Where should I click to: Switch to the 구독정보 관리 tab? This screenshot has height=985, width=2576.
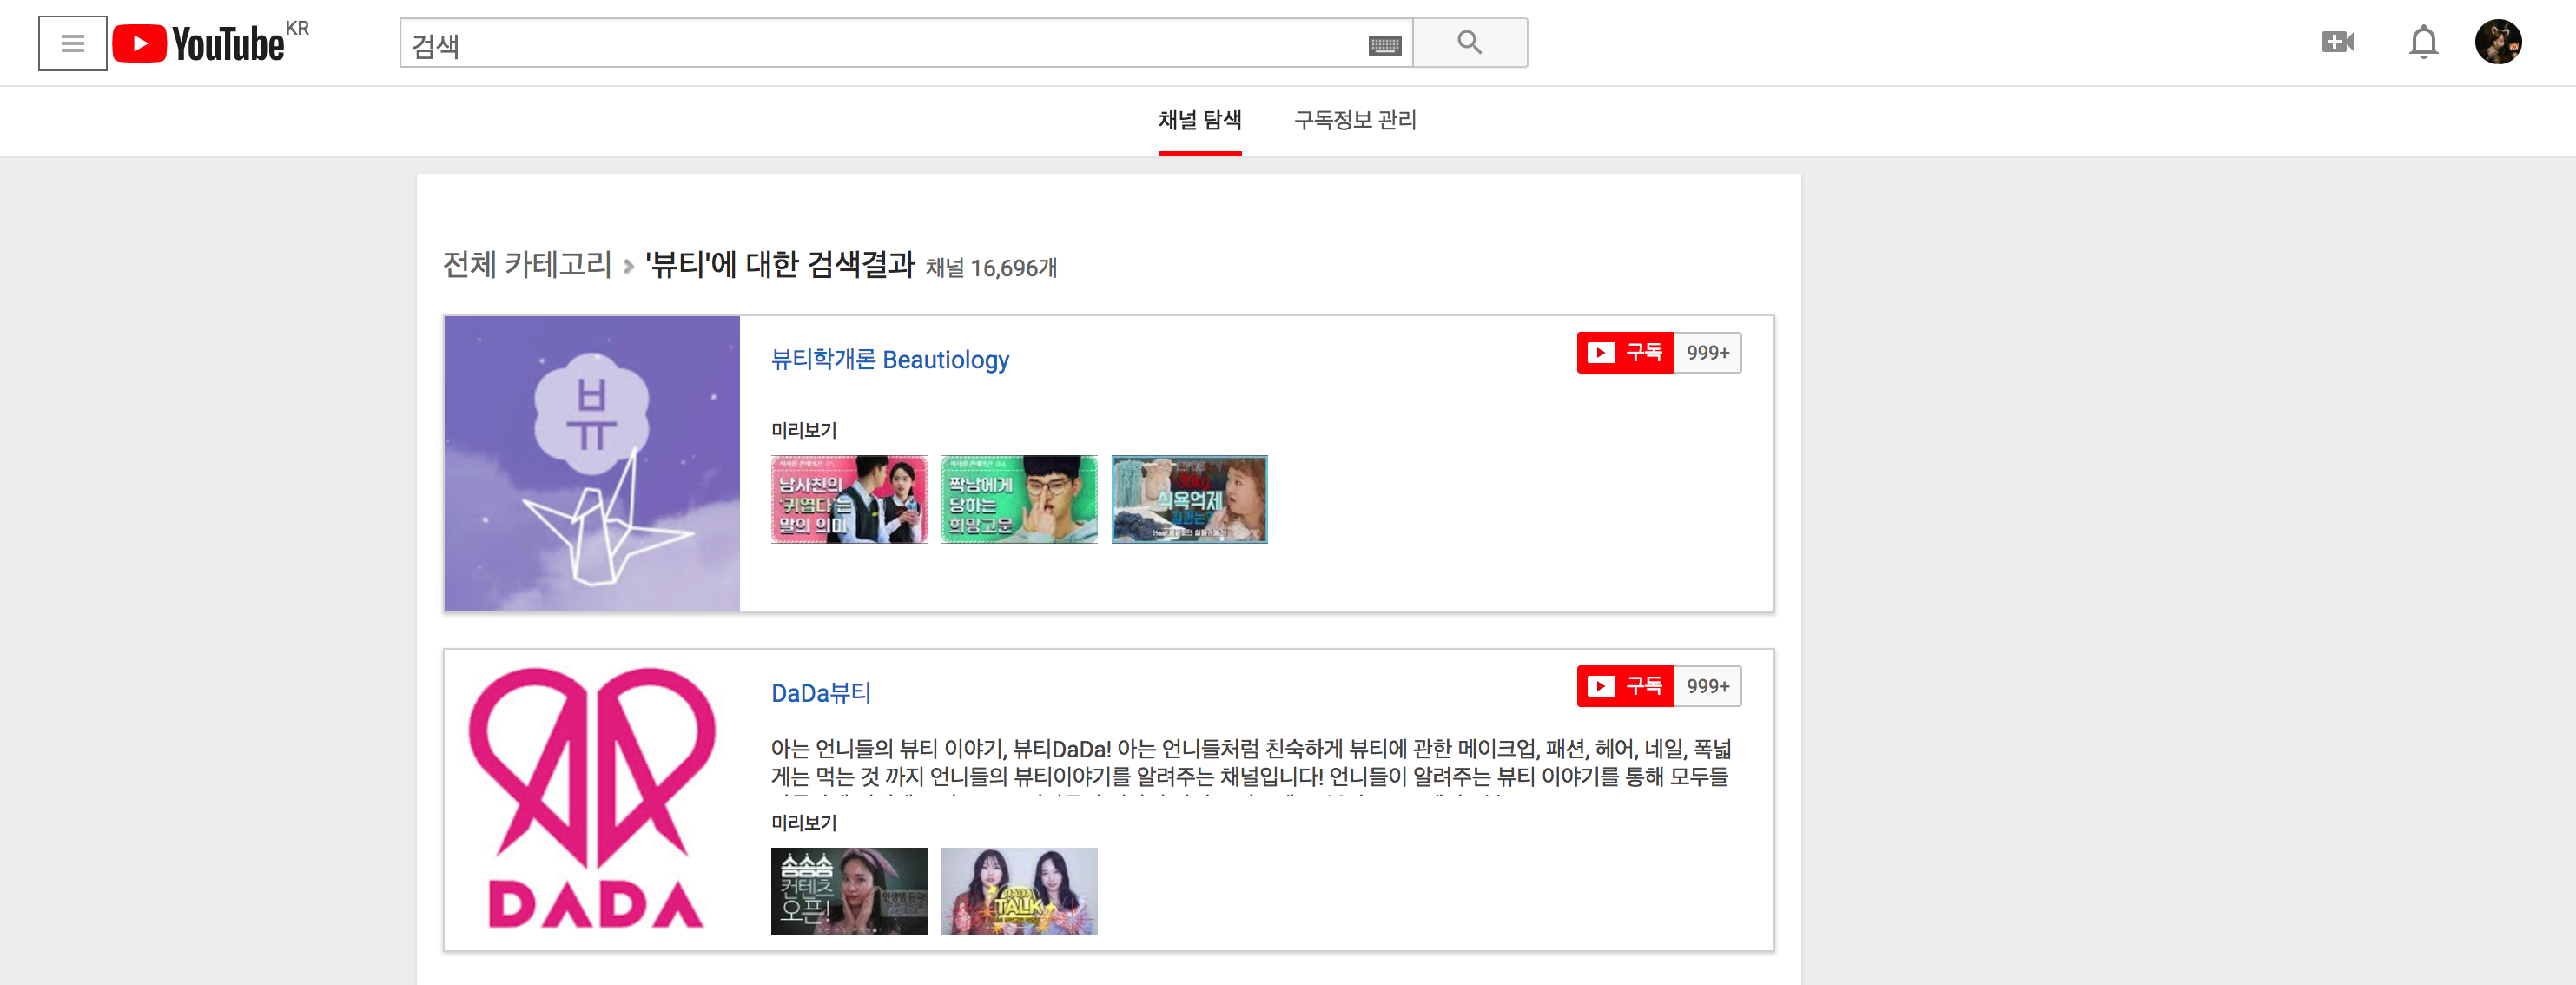(1355, 120)
